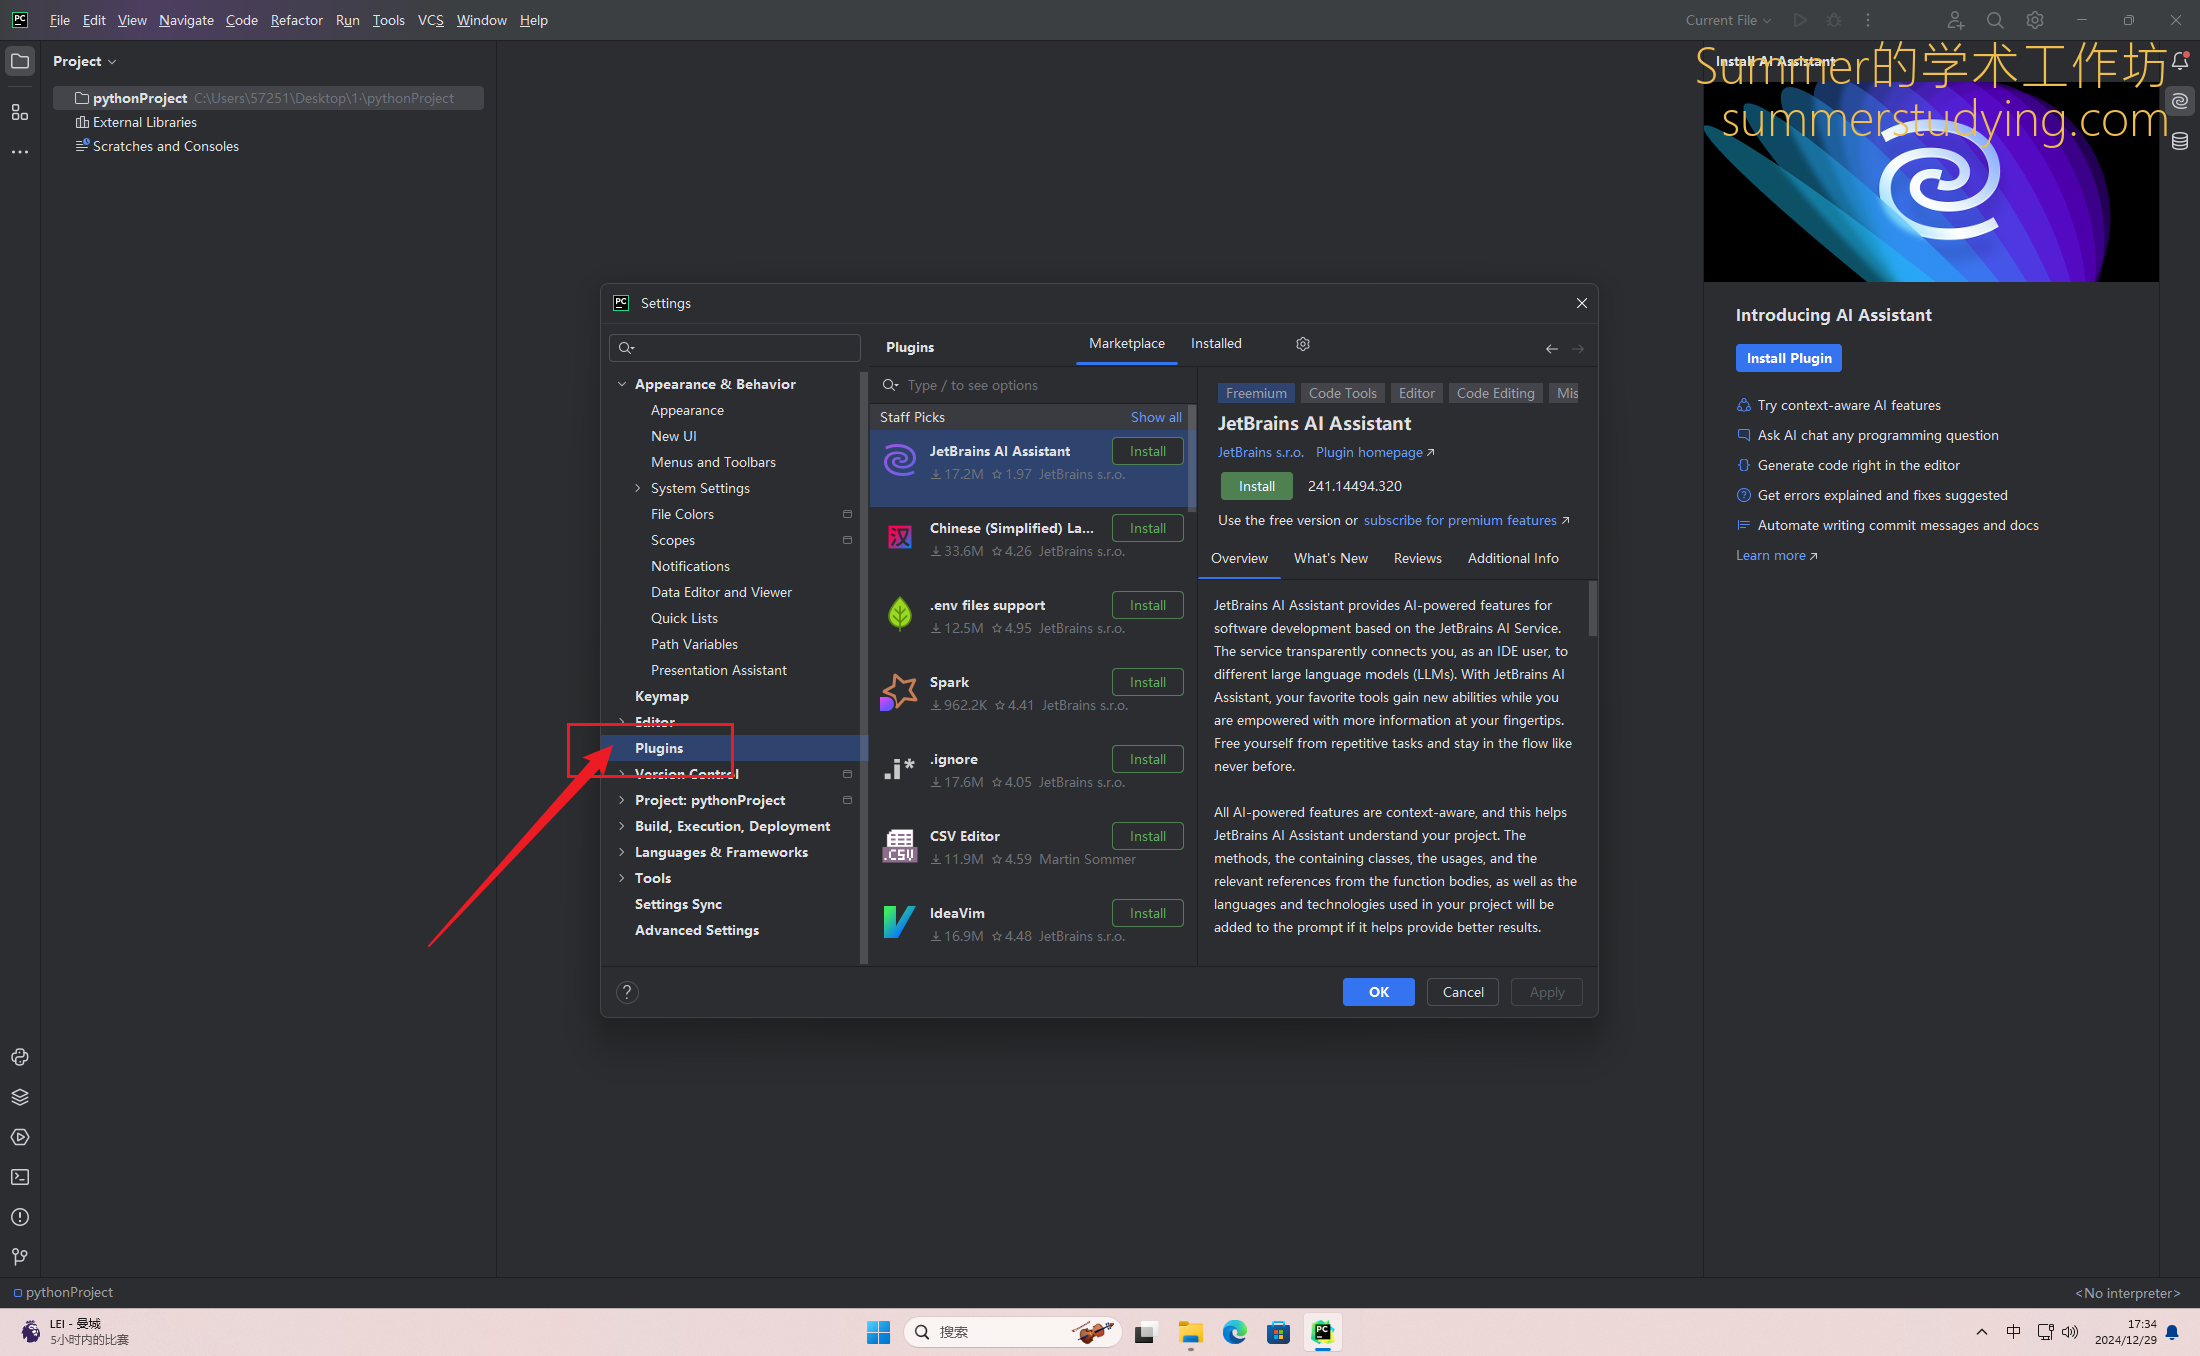2200x1356 pixels.
Task: Open Code With Me icon
Action: pos(1955,20)
